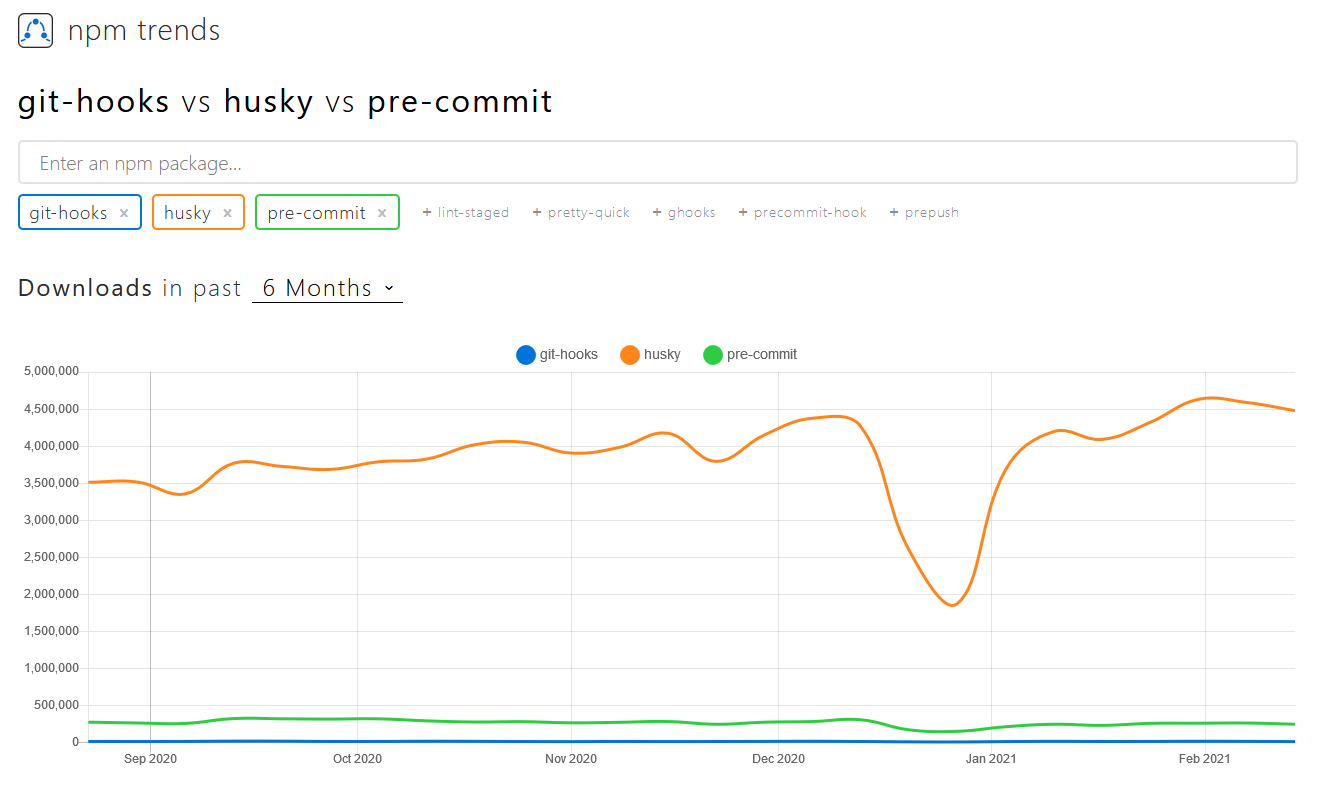Click the '2,500,000' y-axis label

tap(51, 557)
